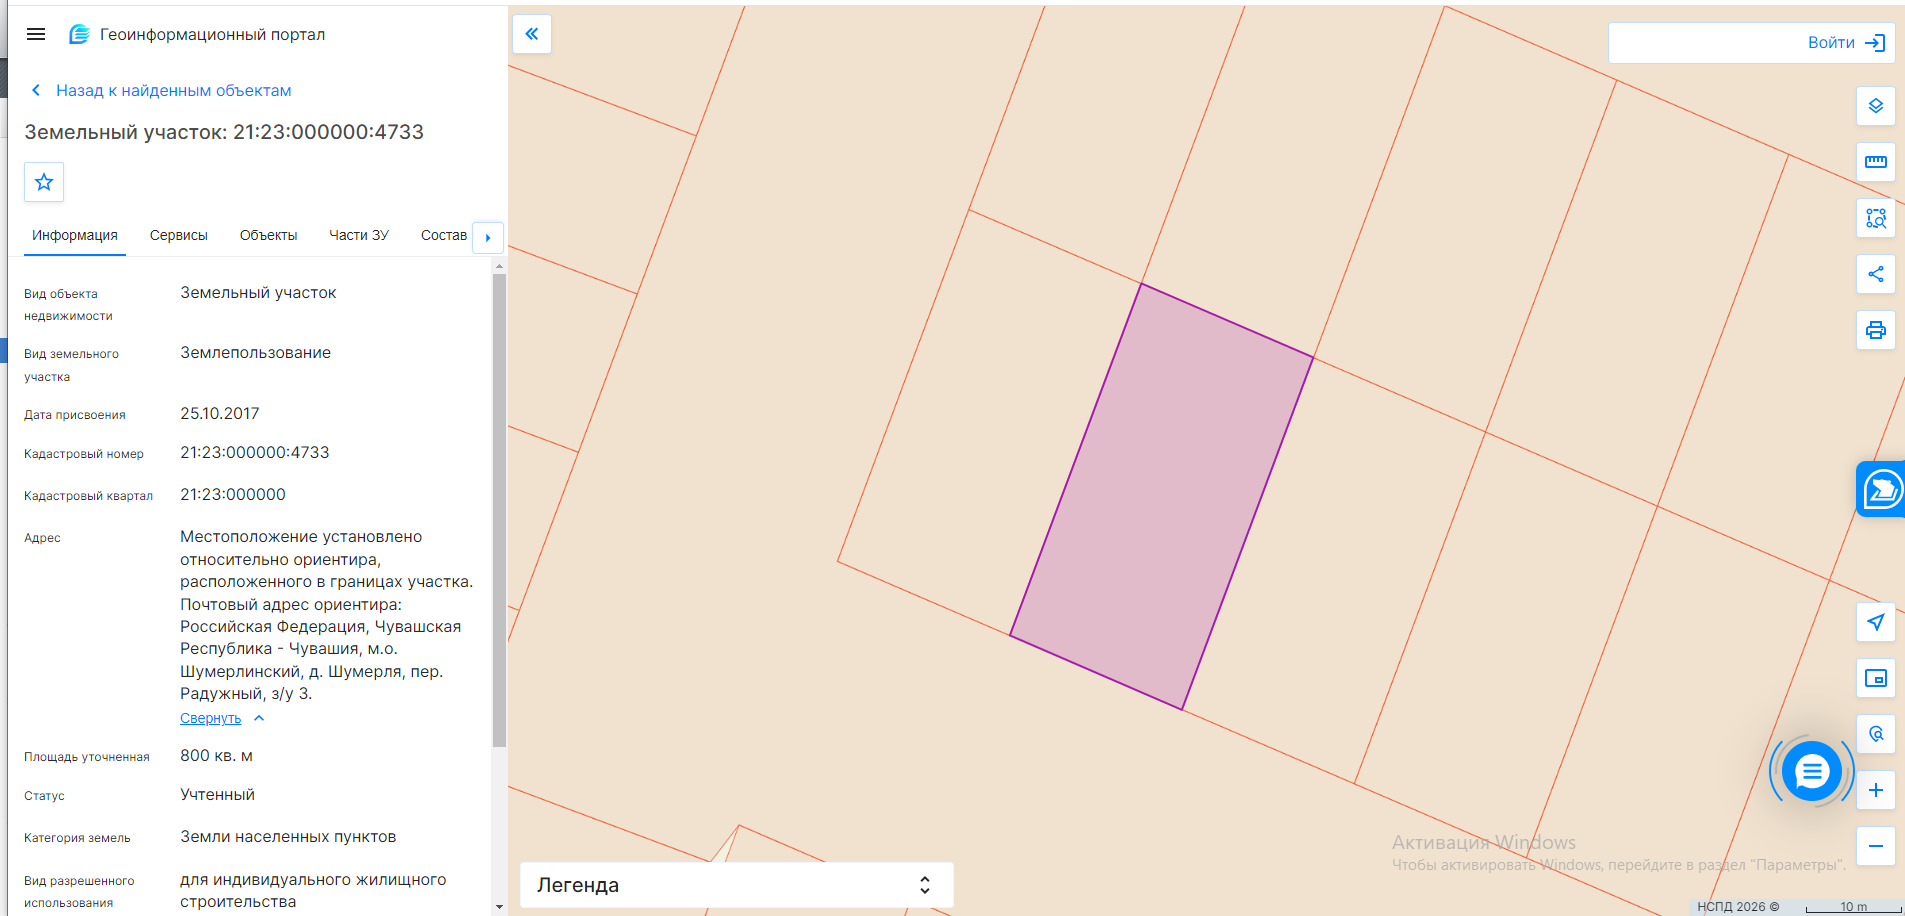Open the map layers panel
The image size is (1905, 916).
click(x=1876, y=106)
